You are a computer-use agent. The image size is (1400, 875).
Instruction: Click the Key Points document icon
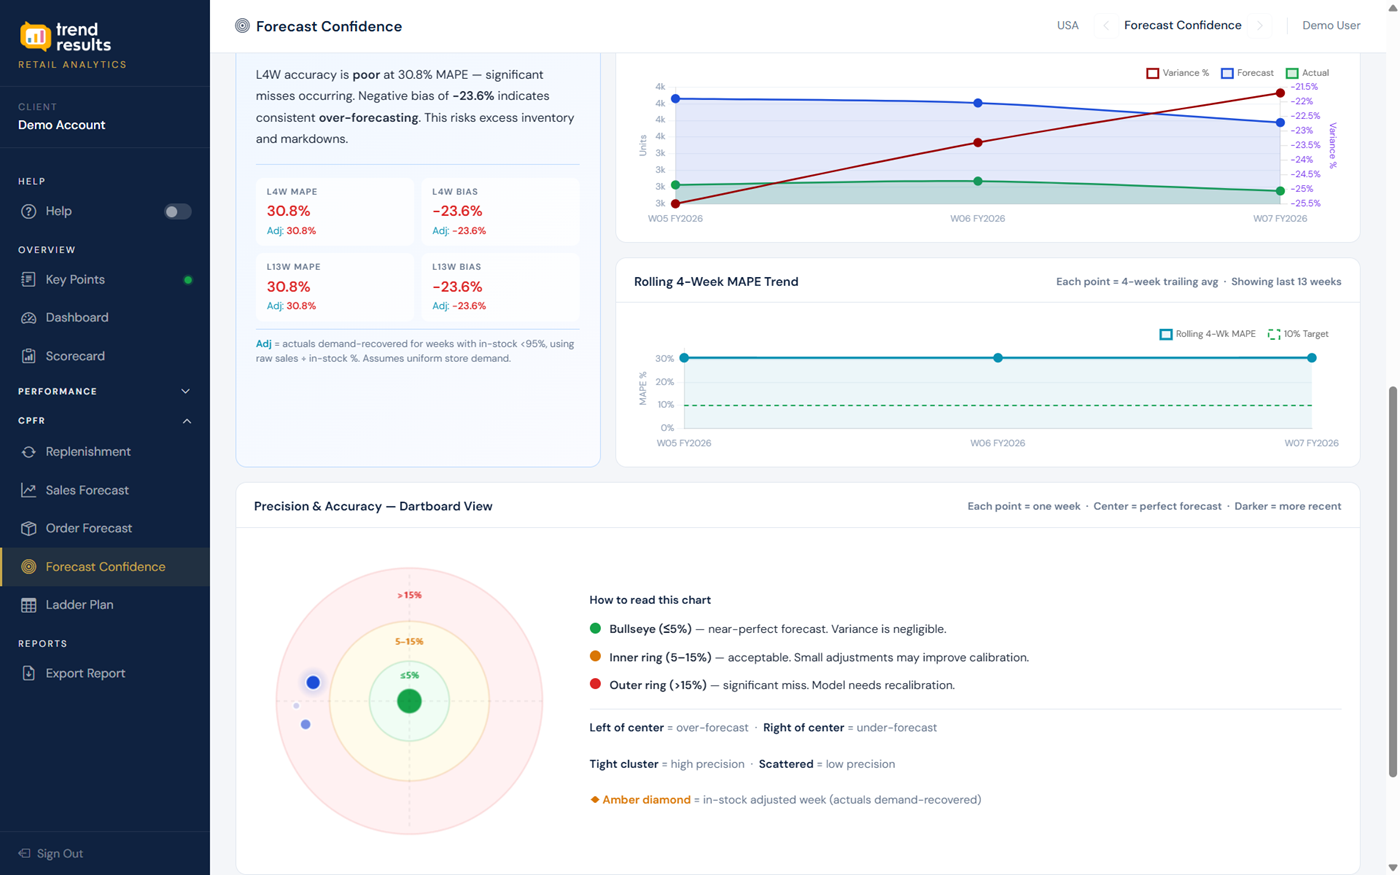pos(28,280)
